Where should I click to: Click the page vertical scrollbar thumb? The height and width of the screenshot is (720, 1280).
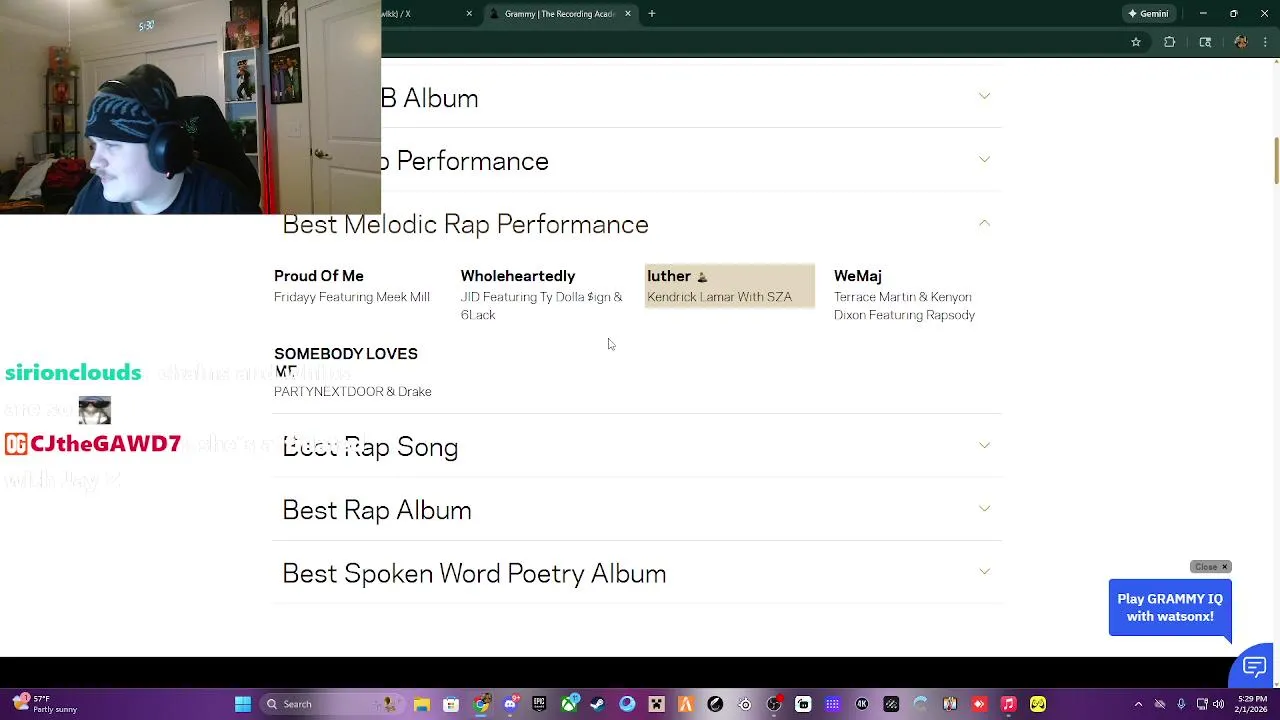[x=1276, y=160]
